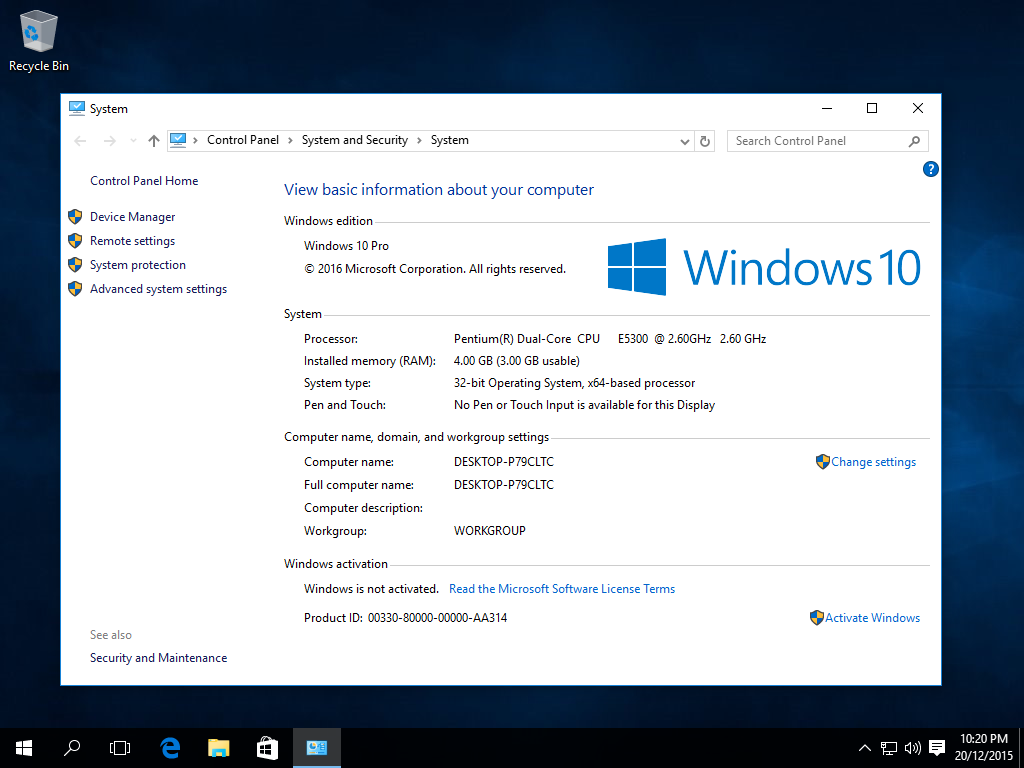
Task: Open Remote settings
Action: point(133,241)
